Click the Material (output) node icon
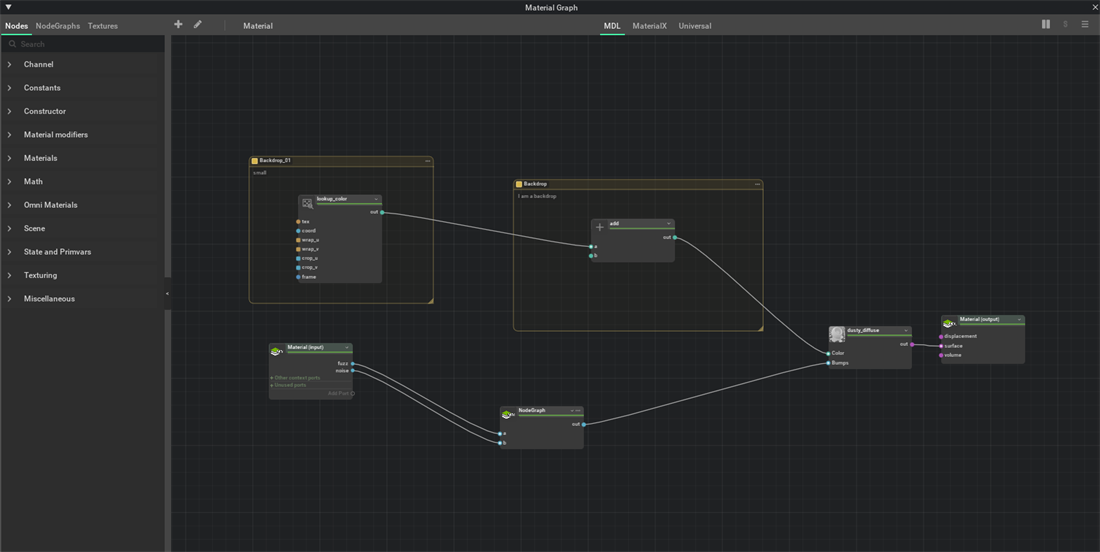Viewport: 1100px width, 552px height. tap(949, 323)
